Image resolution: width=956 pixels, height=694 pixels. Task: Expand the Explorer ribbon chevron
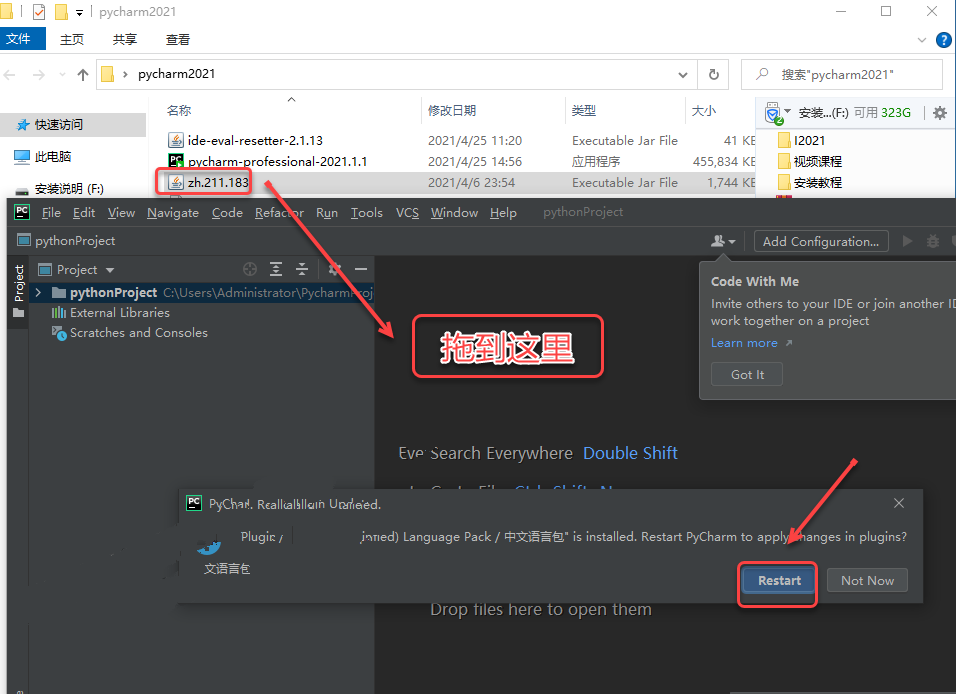tap(922, 40)
